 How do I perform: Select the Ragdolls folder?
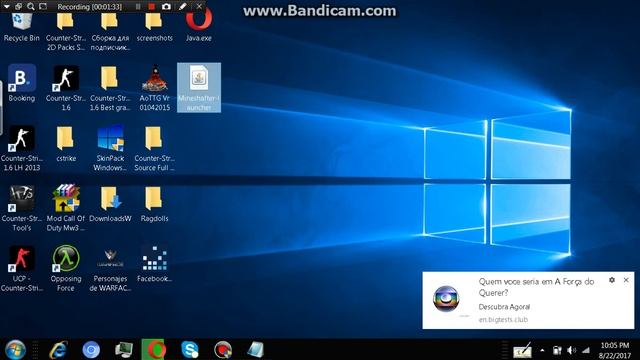tap(154, 204)
